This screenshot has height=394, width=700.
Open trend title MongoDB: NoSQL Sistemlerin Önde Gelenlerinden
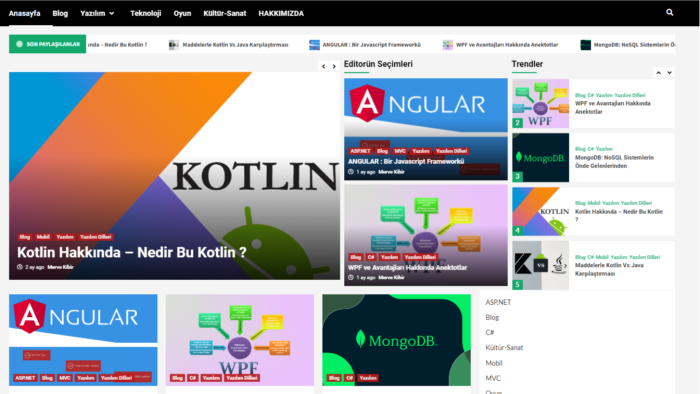(x=614, y=162)
